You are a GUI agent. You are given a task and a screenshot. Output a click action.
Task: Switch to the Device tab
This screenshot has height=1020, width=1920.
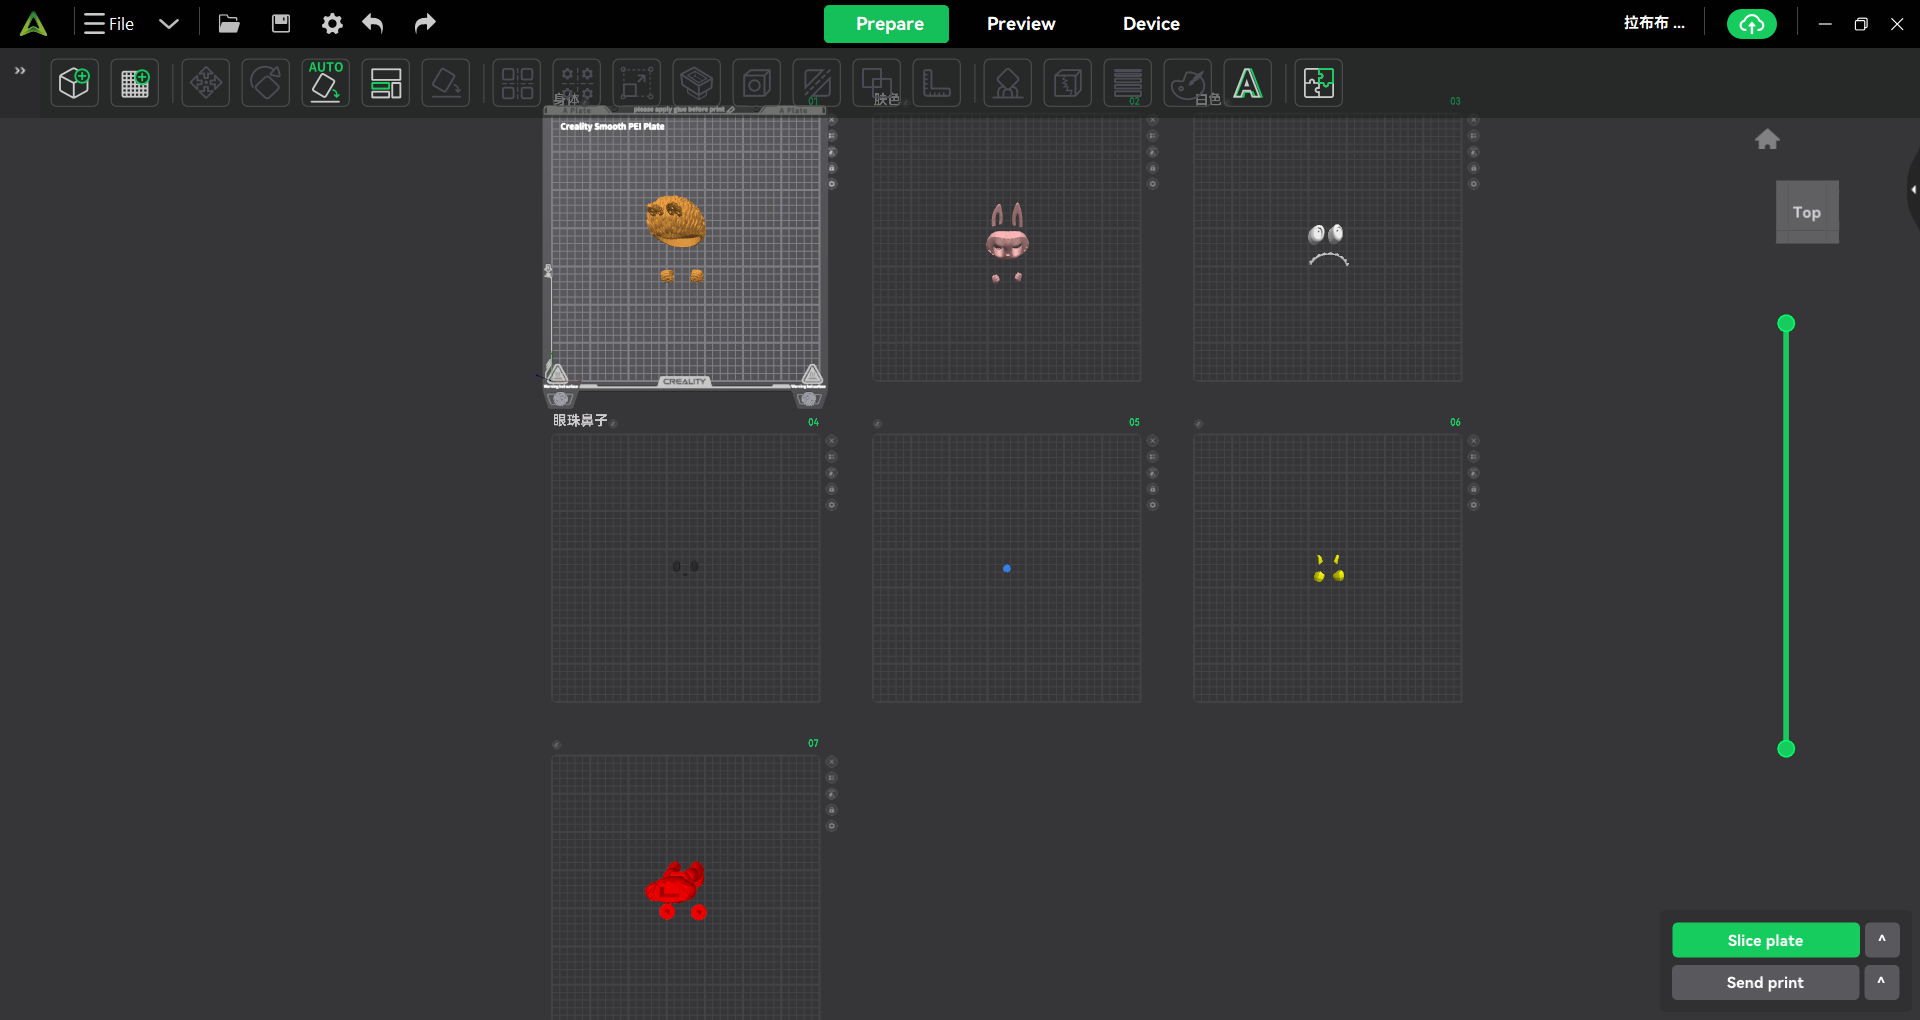[x=1150, y=24]
